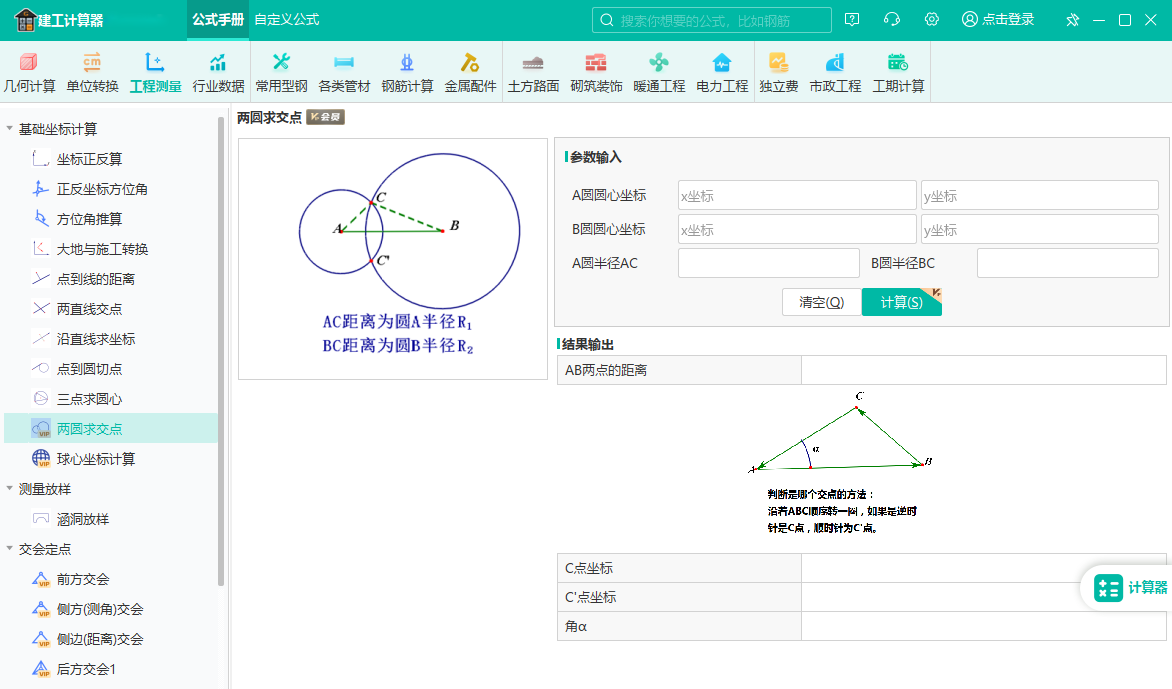
Task: Select 三点求圆心 in the sidebar list
Action: tap(89, 399)
